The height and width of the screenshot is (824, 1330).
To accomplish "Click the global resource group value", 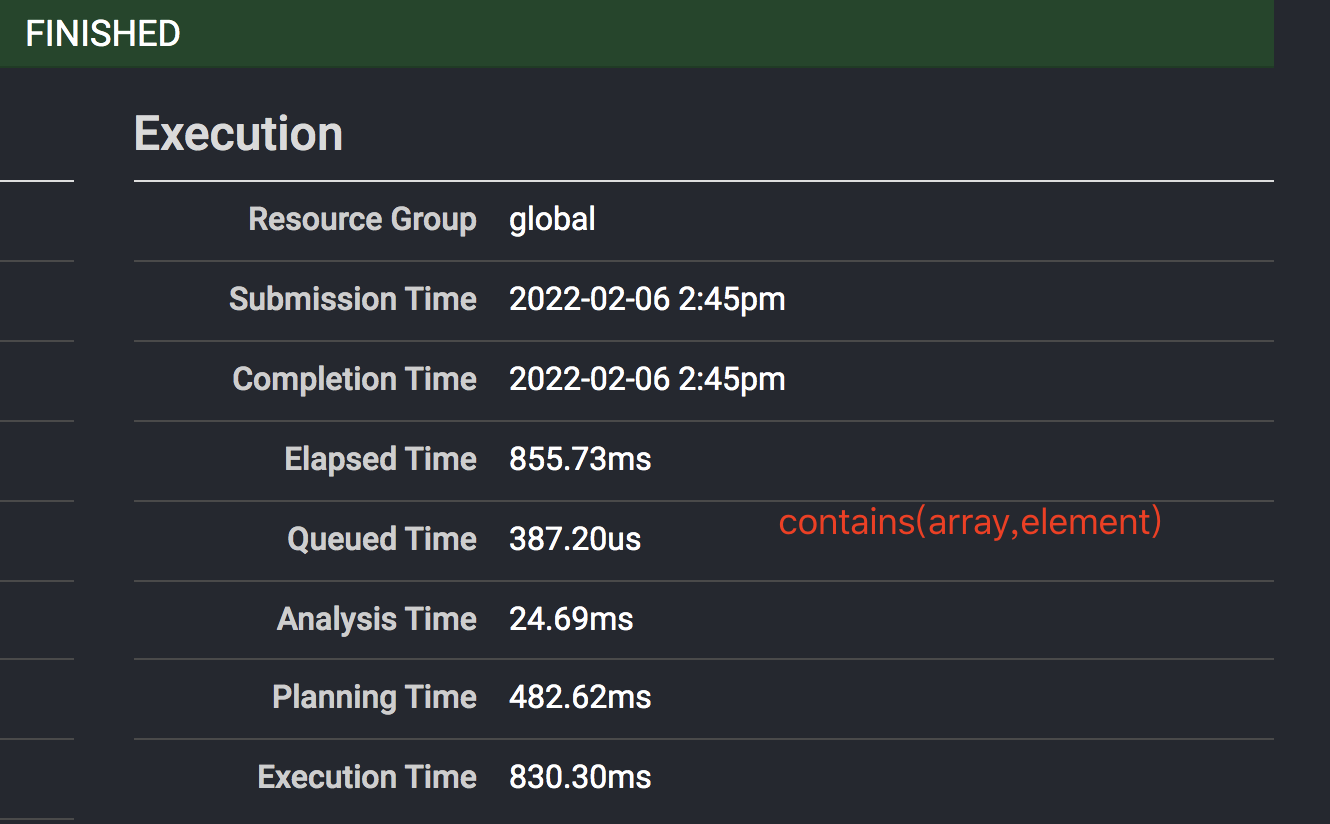I will pos(552,219).
